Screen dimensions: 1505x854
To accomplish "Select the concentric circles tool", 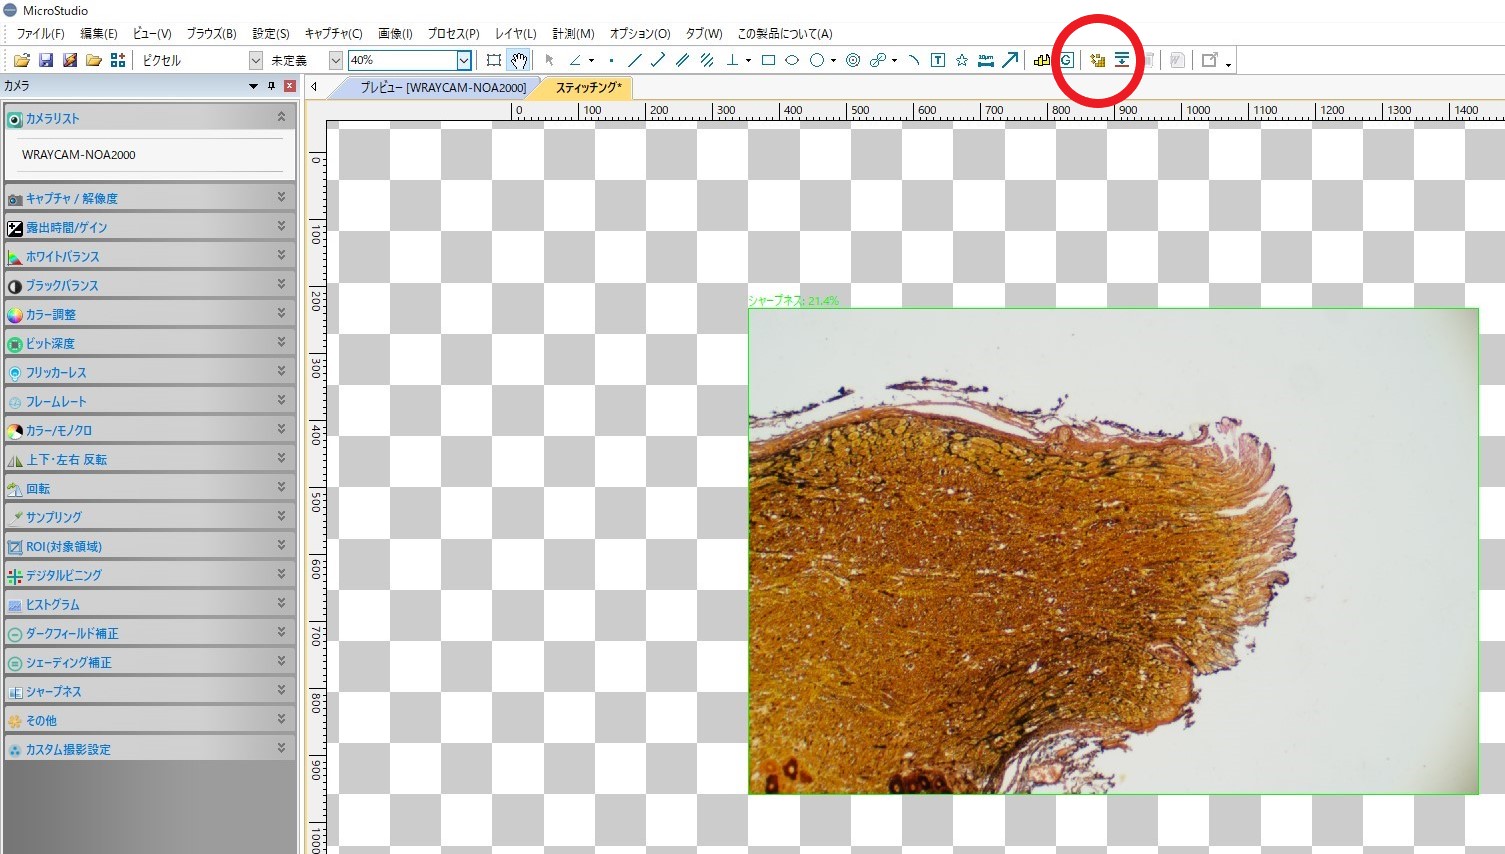I will [853, 60].
